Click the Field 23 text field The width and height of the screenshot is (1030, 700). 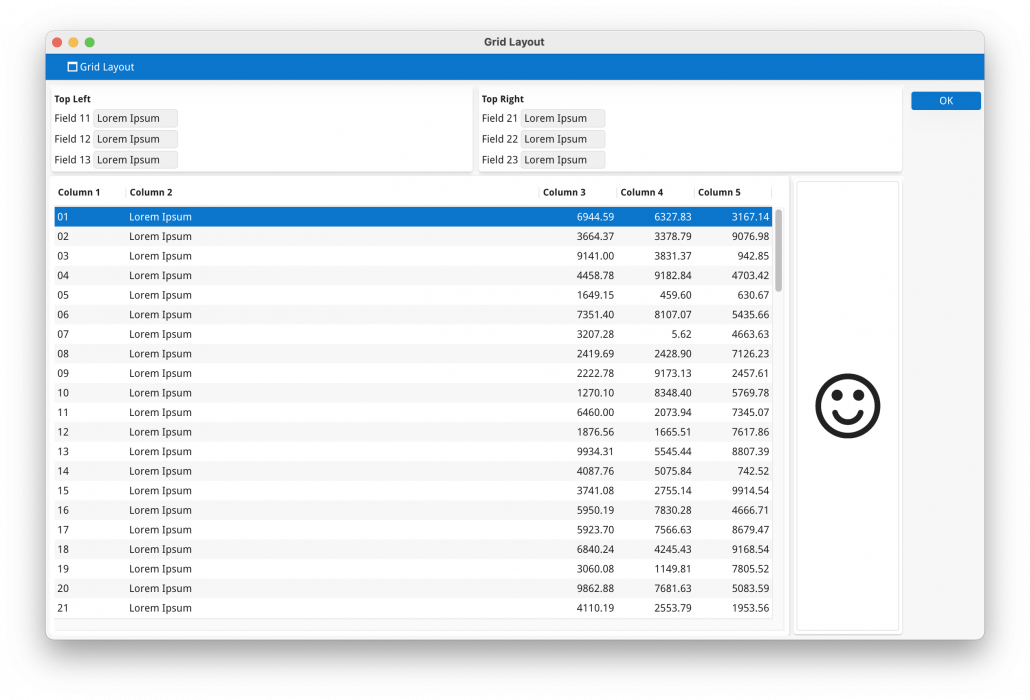562,160
